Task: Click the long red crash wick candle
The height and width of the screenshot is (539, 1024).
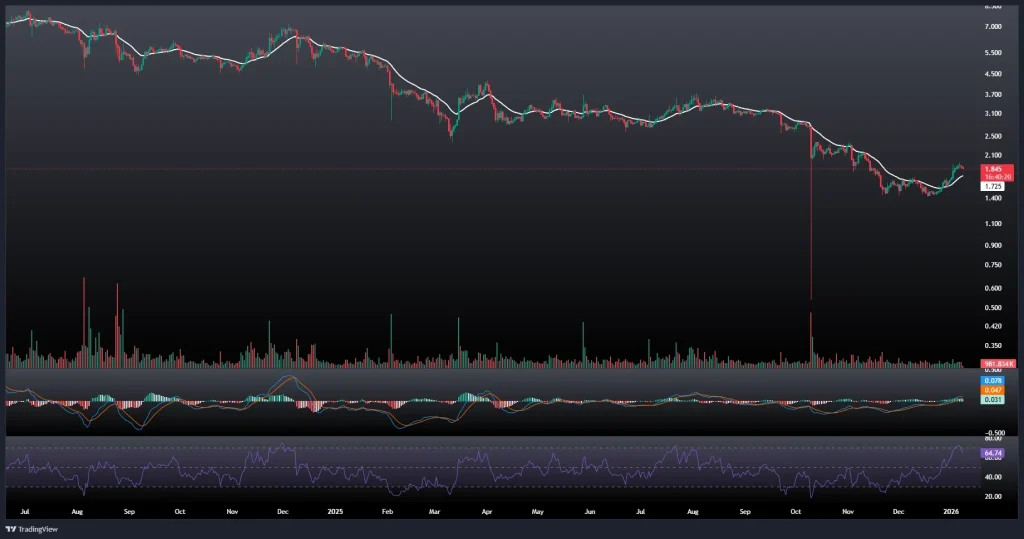Action: click(x=810, y=230)
